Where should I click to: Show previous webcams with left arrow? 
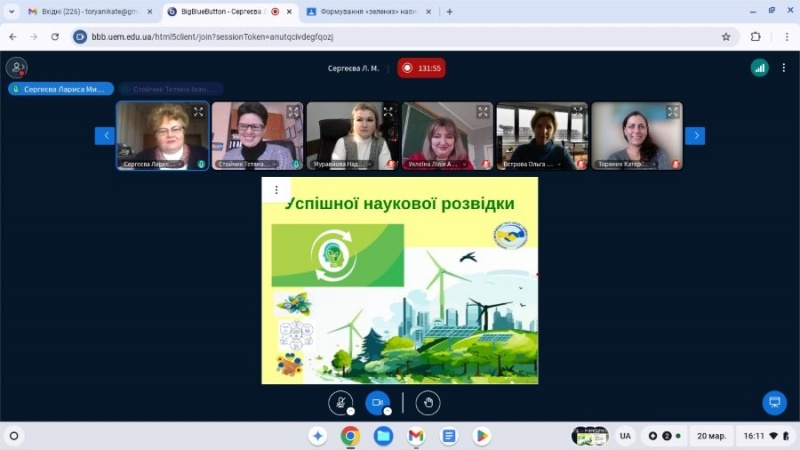click(x=105, y=136)
